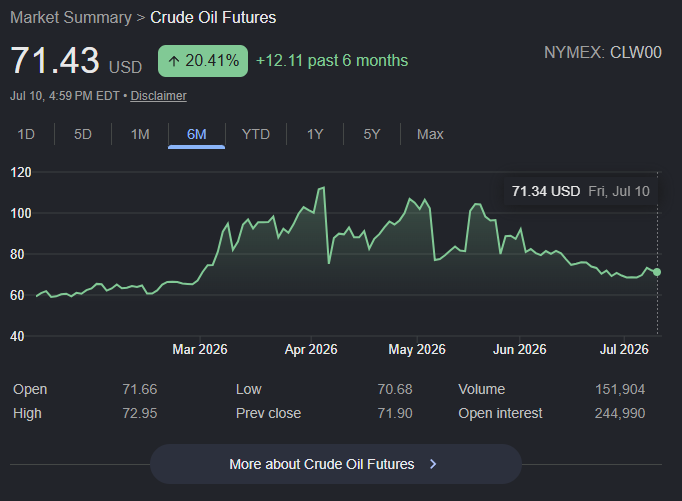Choose the 6M range tab
This screenshot has height=501, width=682.
(x=197, y=134)
